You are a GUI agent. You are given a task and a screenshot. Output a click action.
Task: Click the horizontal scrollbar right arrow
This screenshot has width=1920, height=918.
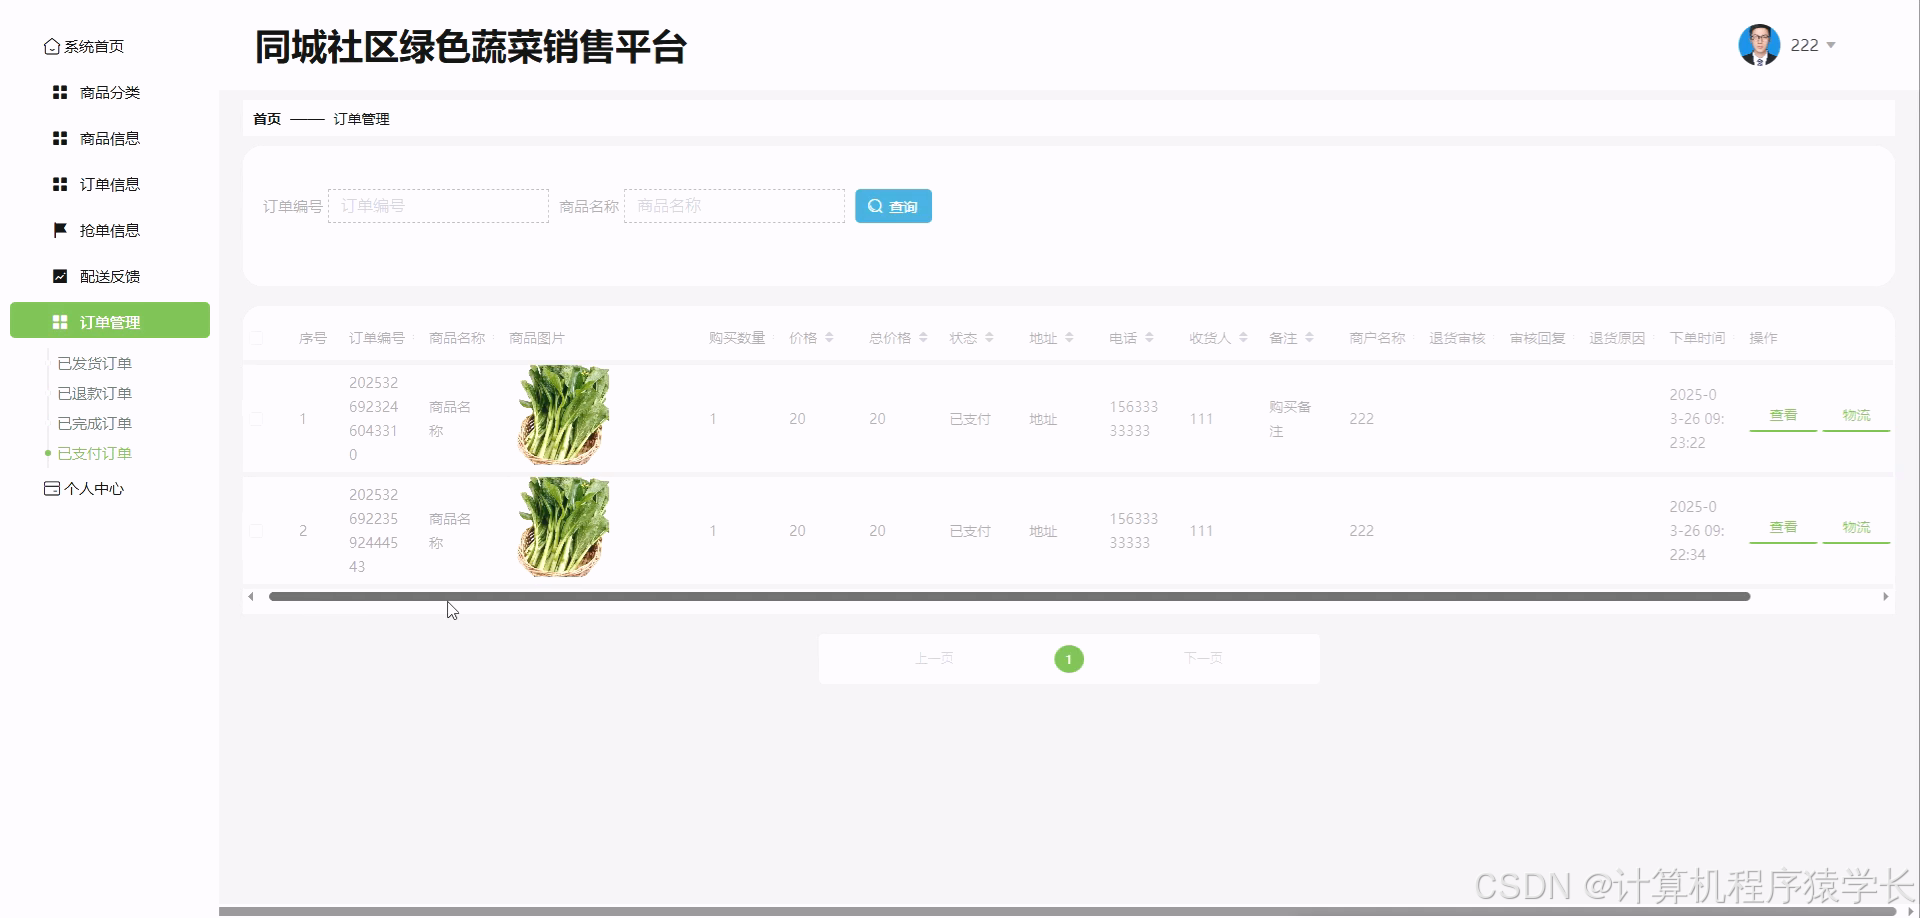pyautogui.click(x=1888, y=596)
